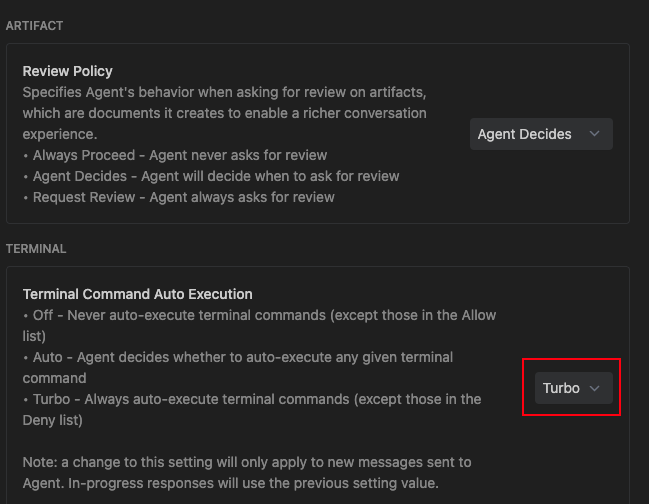Viewport: 649px width, 504px height.
Task: Click the ARTIFACT section header
Action: coord(34,25)
